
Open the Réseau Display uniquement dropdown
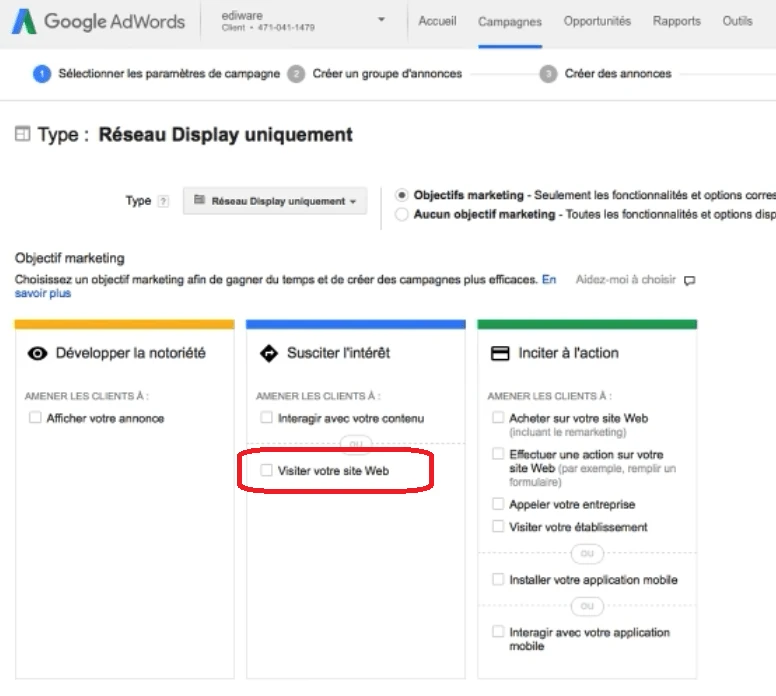pos(275,201)
